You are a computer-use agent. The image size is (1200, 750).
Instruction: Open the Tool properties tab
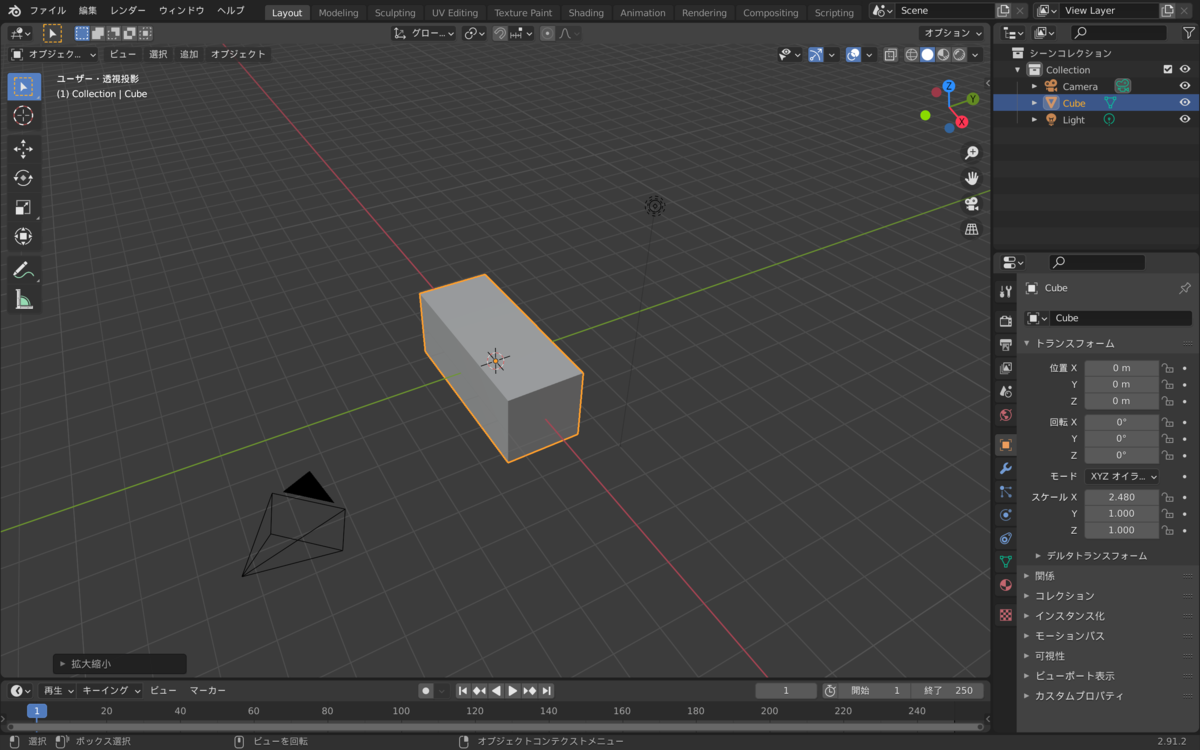point(1006,291)
